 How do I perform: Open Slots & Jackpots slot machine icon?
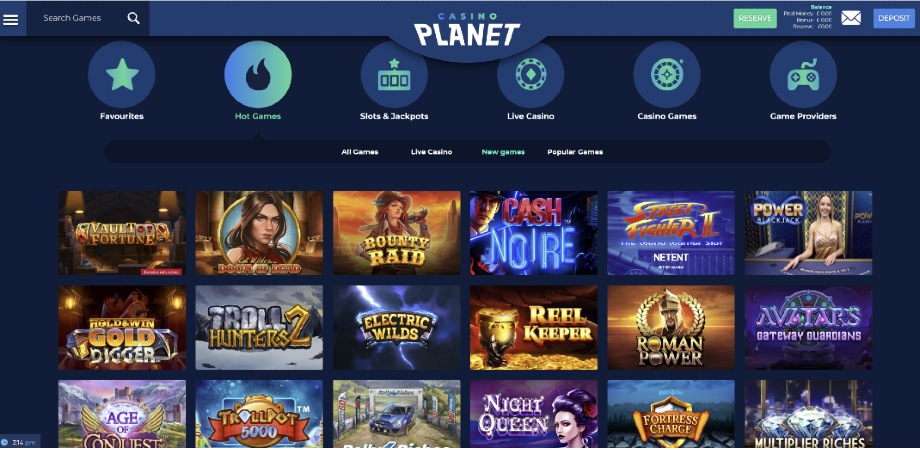pos(394,75)
